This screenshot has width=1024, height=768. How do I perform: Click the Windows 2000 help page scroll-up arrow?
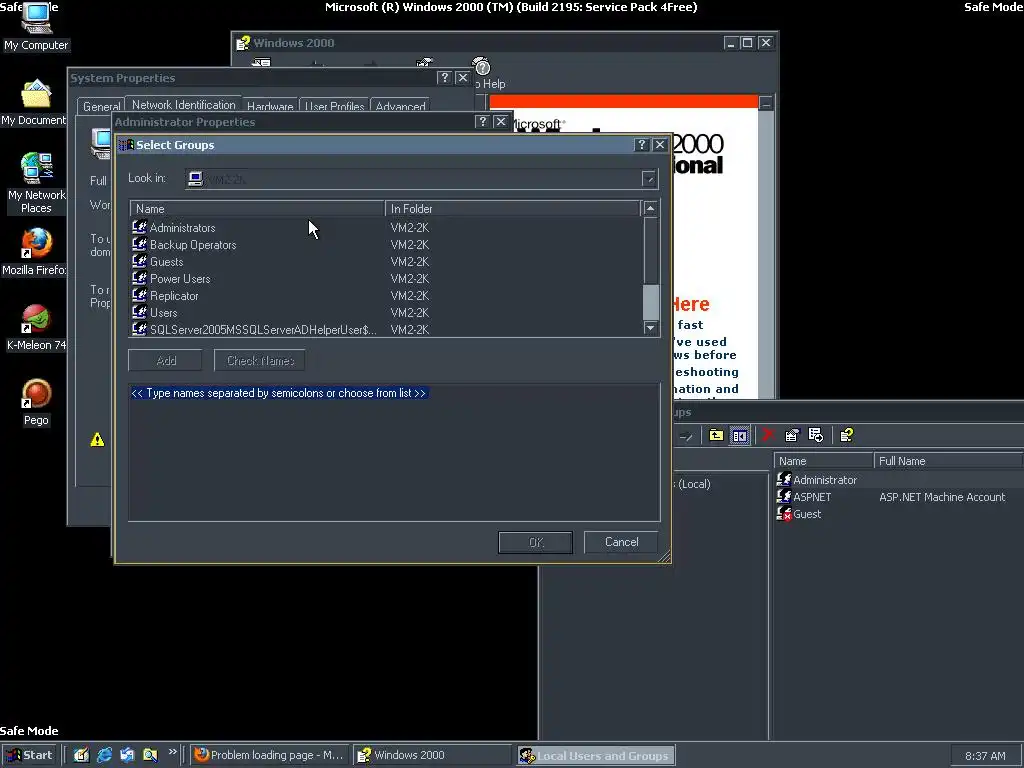[766, 103]
